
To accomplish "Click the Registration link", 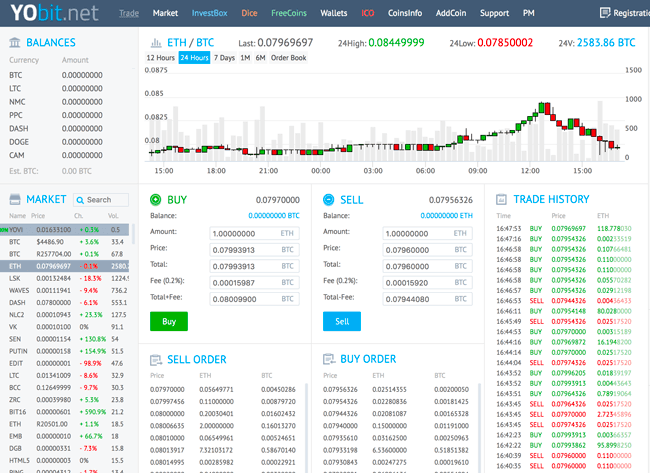I will [631, 13].
